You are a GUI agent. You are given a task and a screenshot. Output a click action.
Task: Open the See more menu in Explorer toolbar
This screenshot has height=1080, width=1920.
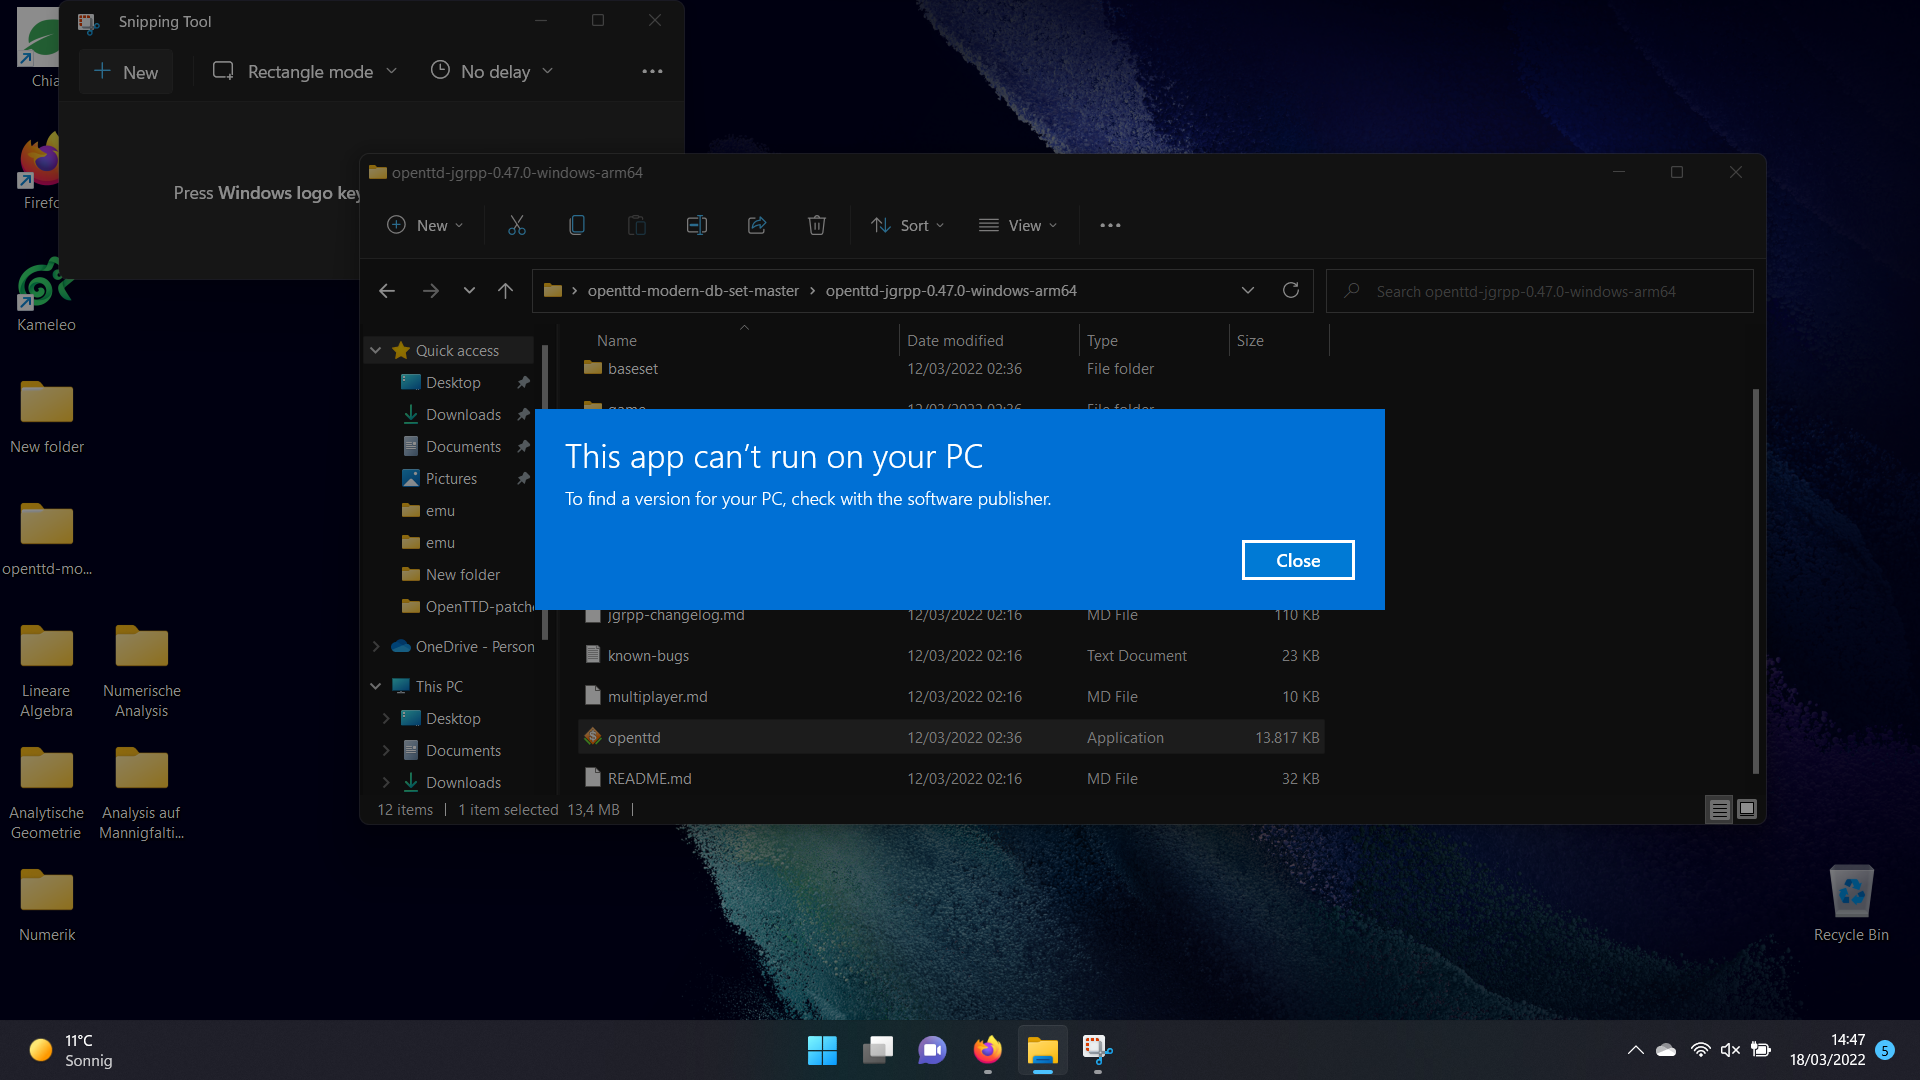[x=1110, y=226]
